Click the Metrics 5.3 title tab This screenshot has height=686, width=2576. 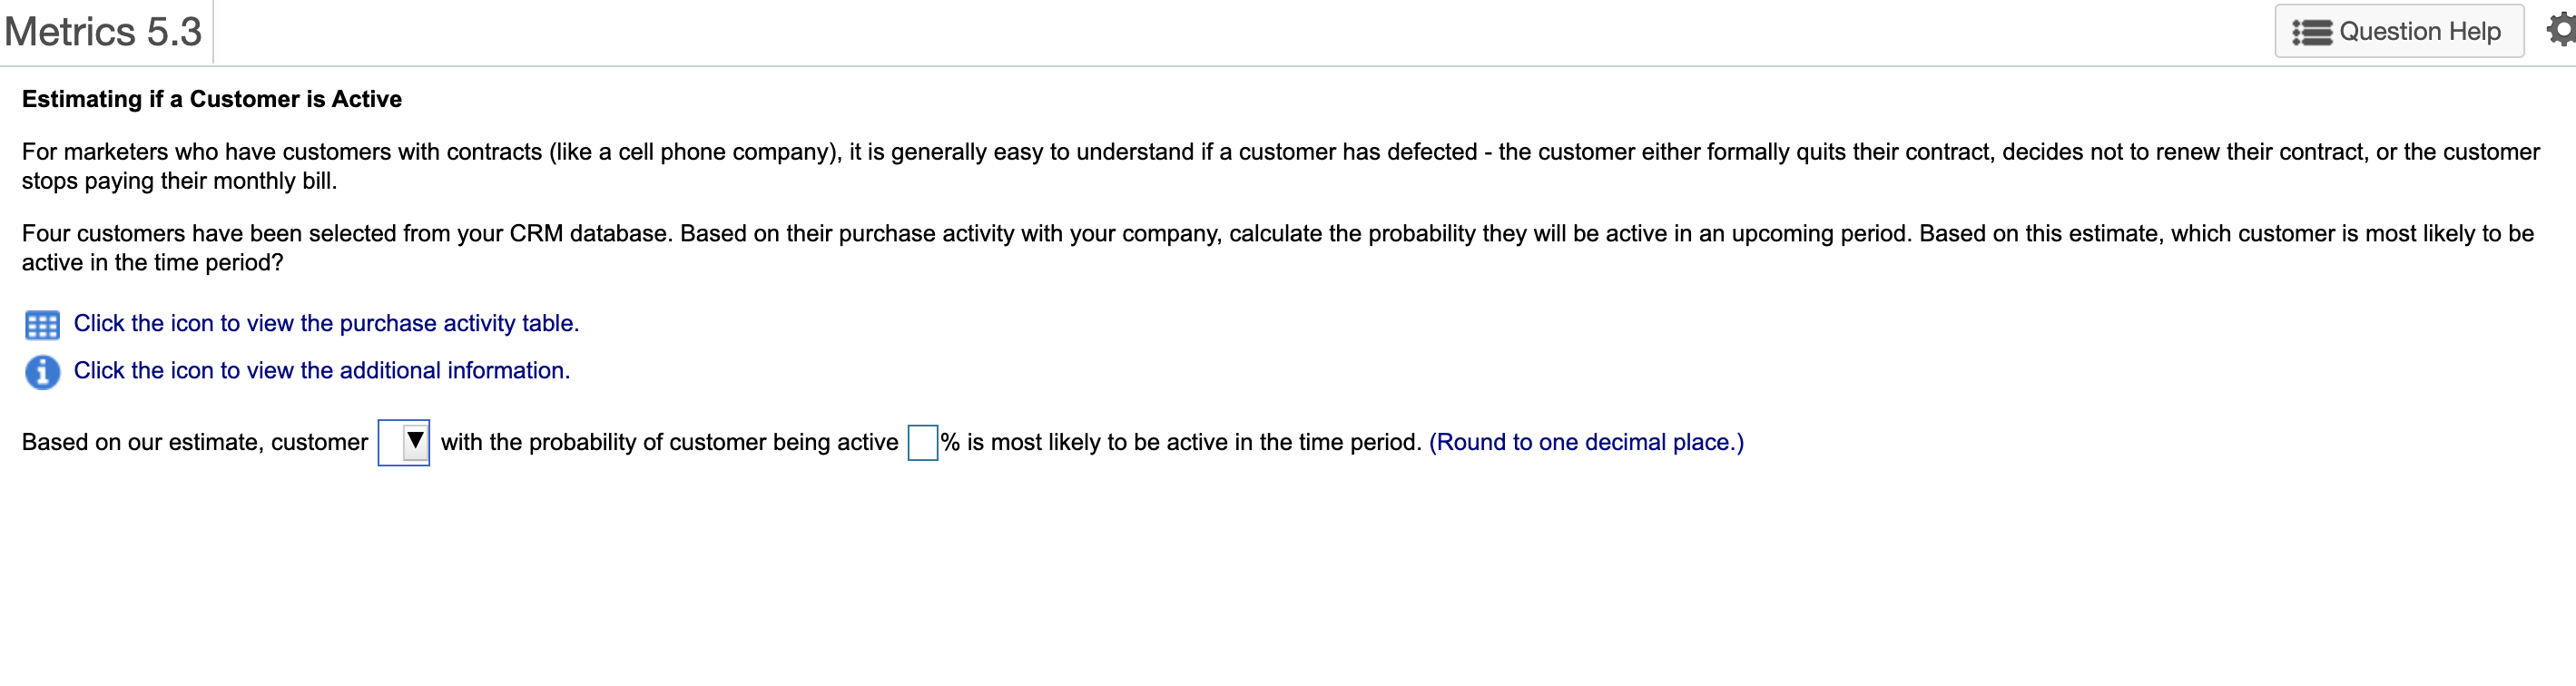pyautogui.click(x=100, y=30)
